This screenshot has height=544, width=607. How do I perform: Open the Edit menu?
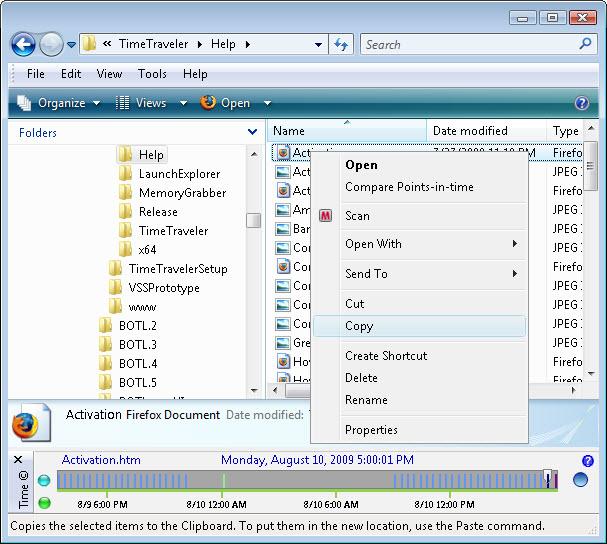(71, 74)
